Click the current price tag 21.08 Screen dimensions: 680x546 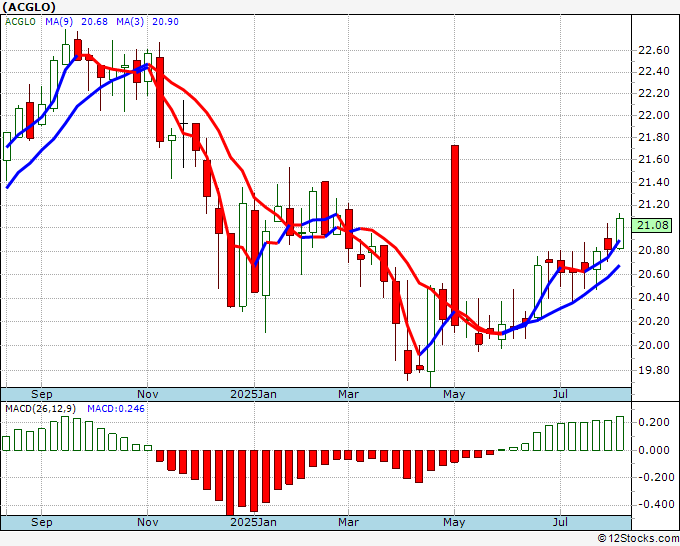pyautogui.click(x=654, y=226)
